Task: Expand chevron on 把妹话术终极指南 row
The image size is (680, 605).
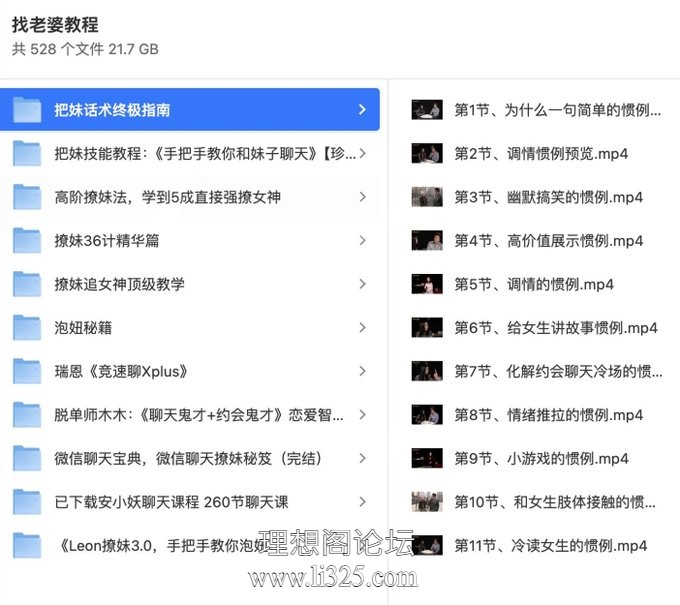Action: click(x=362, y=110)
